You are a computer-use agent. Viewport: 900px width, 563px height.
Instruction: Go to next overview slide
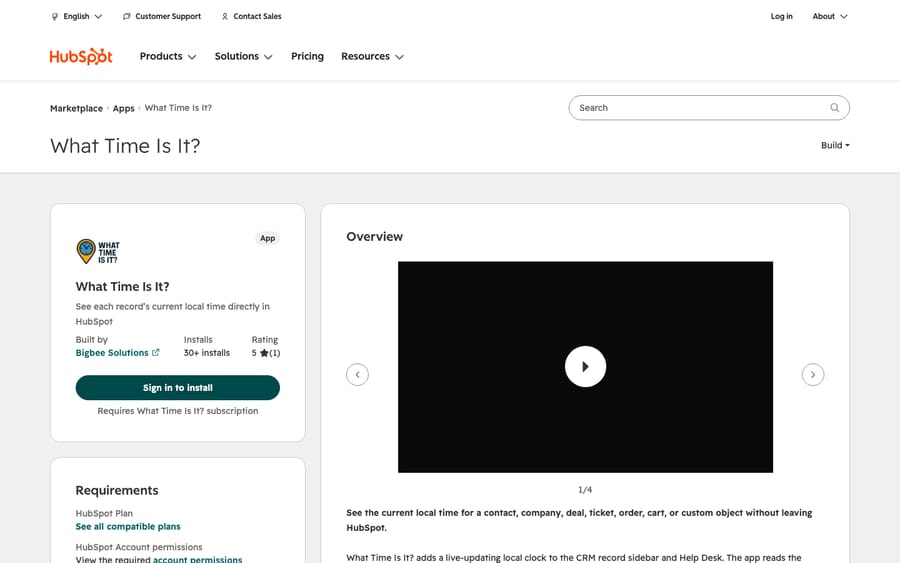813,375
